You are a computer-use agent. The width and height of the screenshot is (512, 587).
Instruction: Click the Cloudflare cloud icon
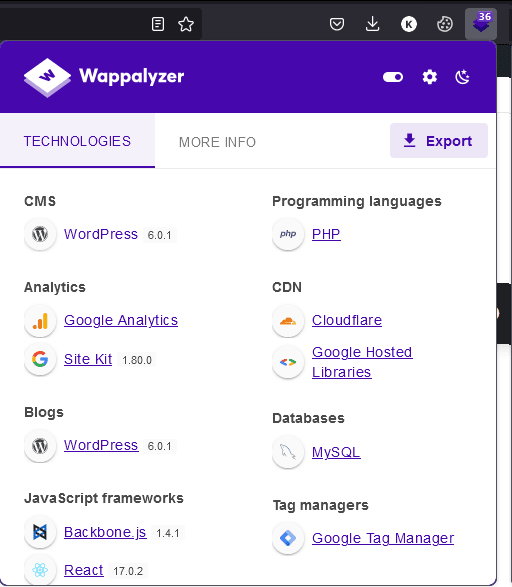[288, 321]
